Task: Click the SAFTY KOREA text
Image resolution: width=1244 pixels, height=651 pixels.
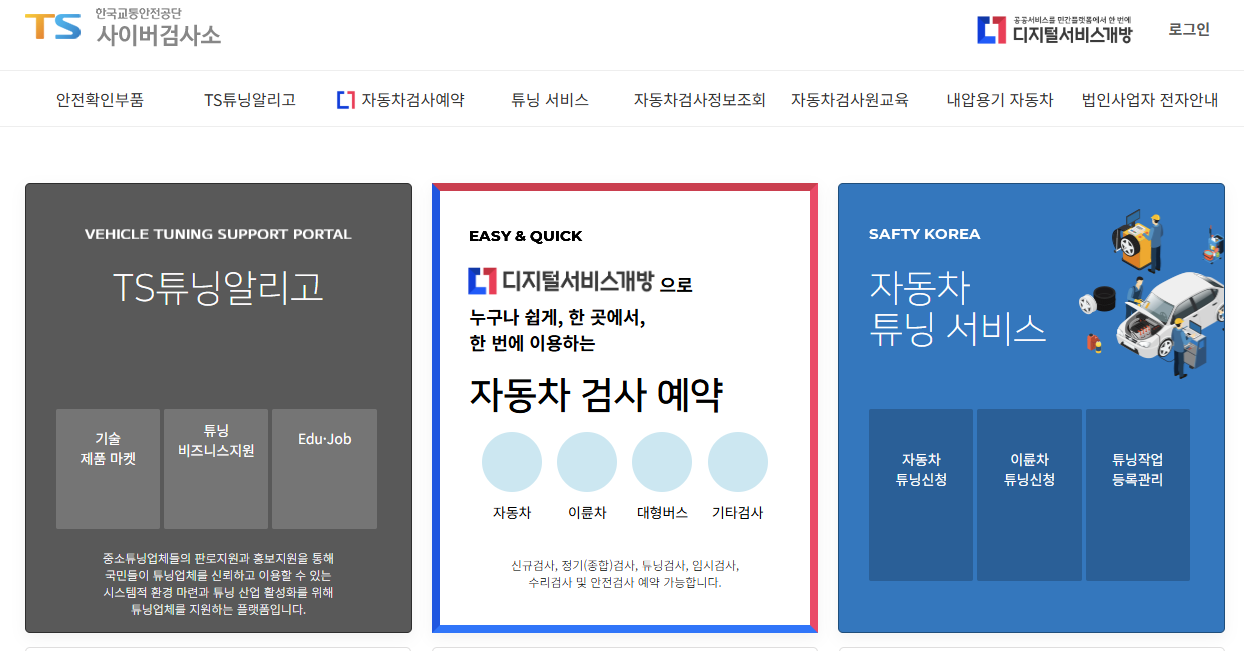Action: [x=925, y=234]
